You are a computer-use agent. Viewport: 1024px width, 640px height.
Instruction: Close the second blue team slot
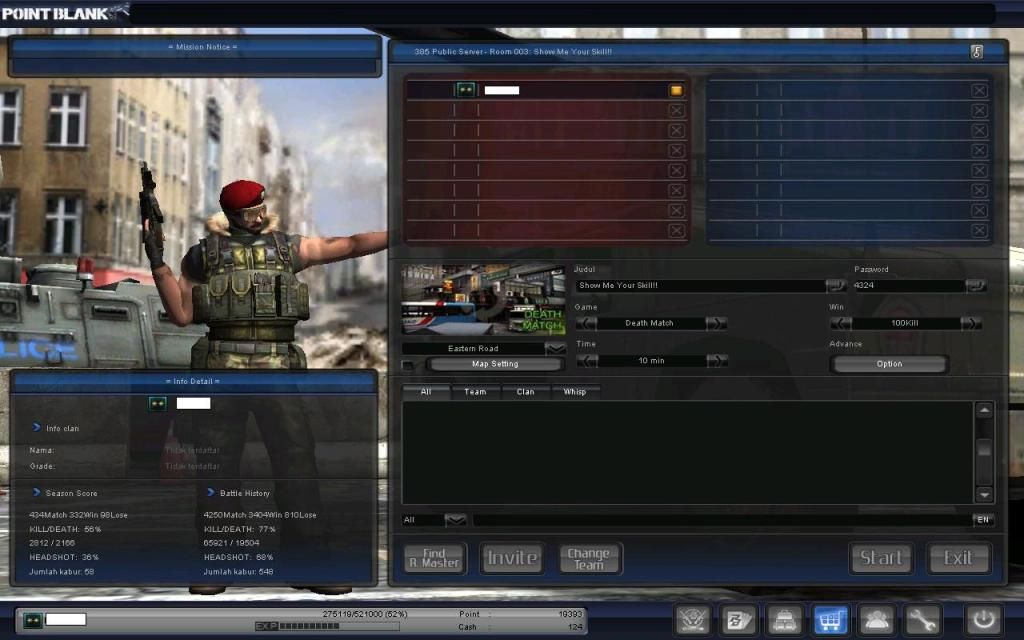(979, 110)
